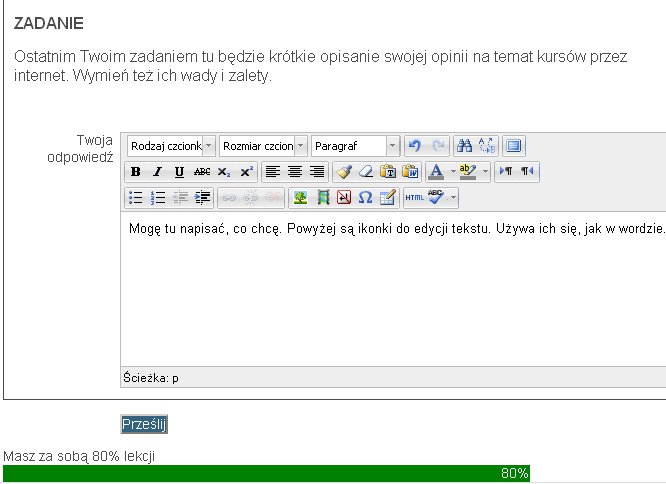Open Rodzaj czcionki font family dropdown
This screenshot has height=484, width=666.
click(171, 146)
